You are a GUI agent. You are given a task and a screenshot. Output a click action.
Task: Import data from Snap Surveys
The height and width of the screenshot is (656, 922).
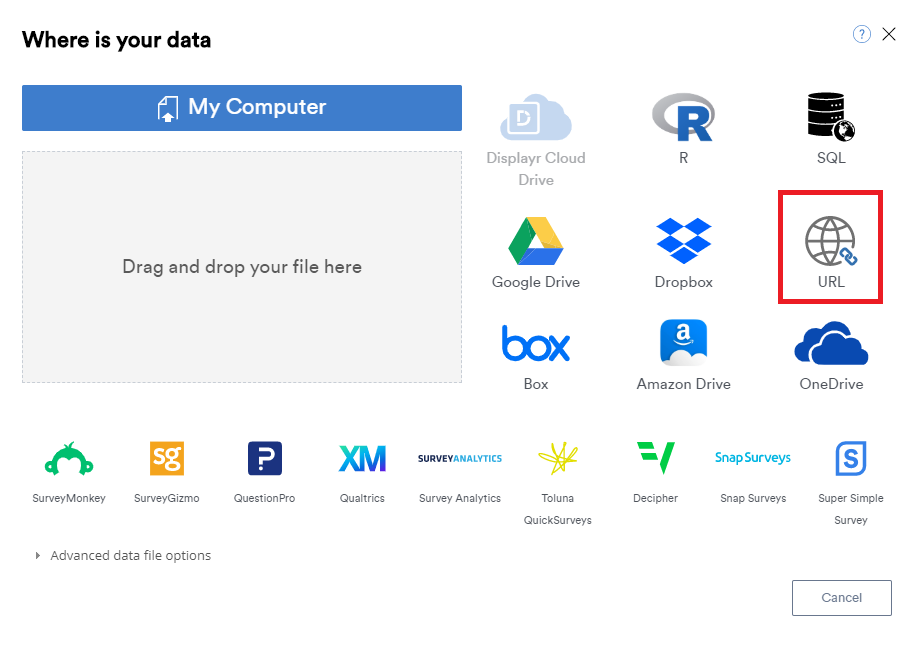click(753, 458)
